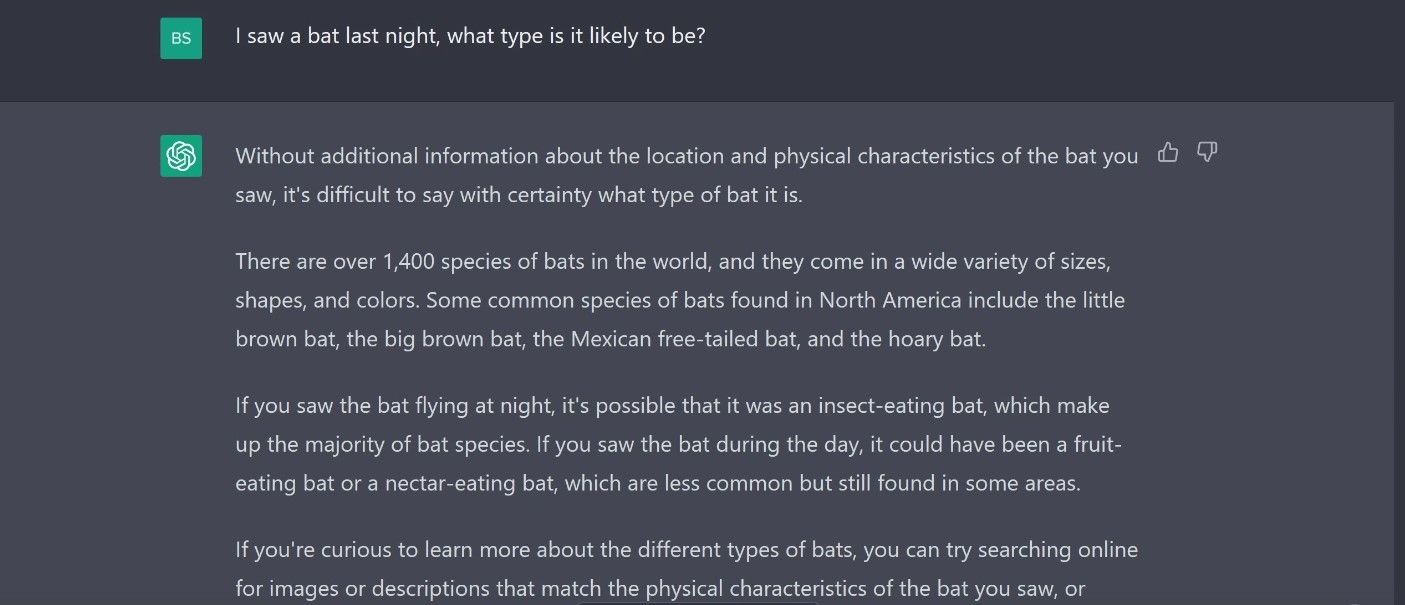Click the user's bat question message
The image size is (1405, 605).
[469, 35]
